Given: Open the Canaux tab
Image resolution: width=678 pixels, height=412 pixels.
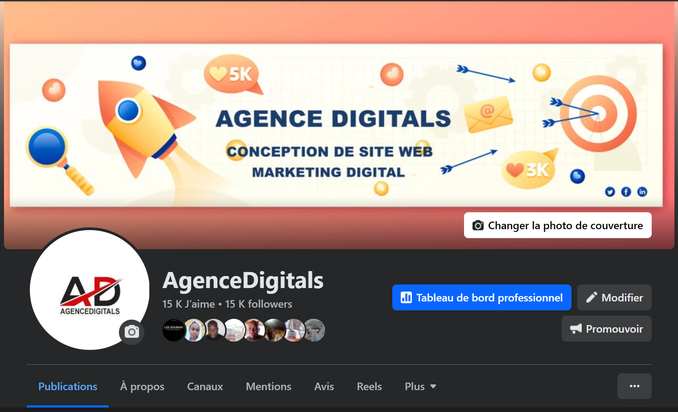Looking at the screenshot, I should click(205, 386).
